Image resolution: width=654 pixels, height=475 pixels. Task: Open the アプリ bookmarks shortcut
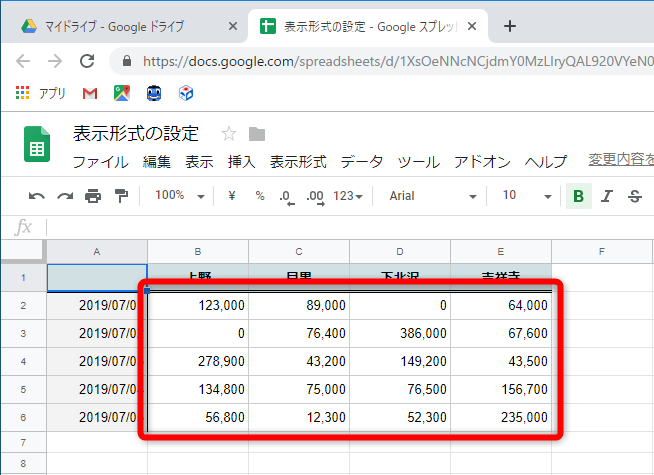click(x=40, y=93)
